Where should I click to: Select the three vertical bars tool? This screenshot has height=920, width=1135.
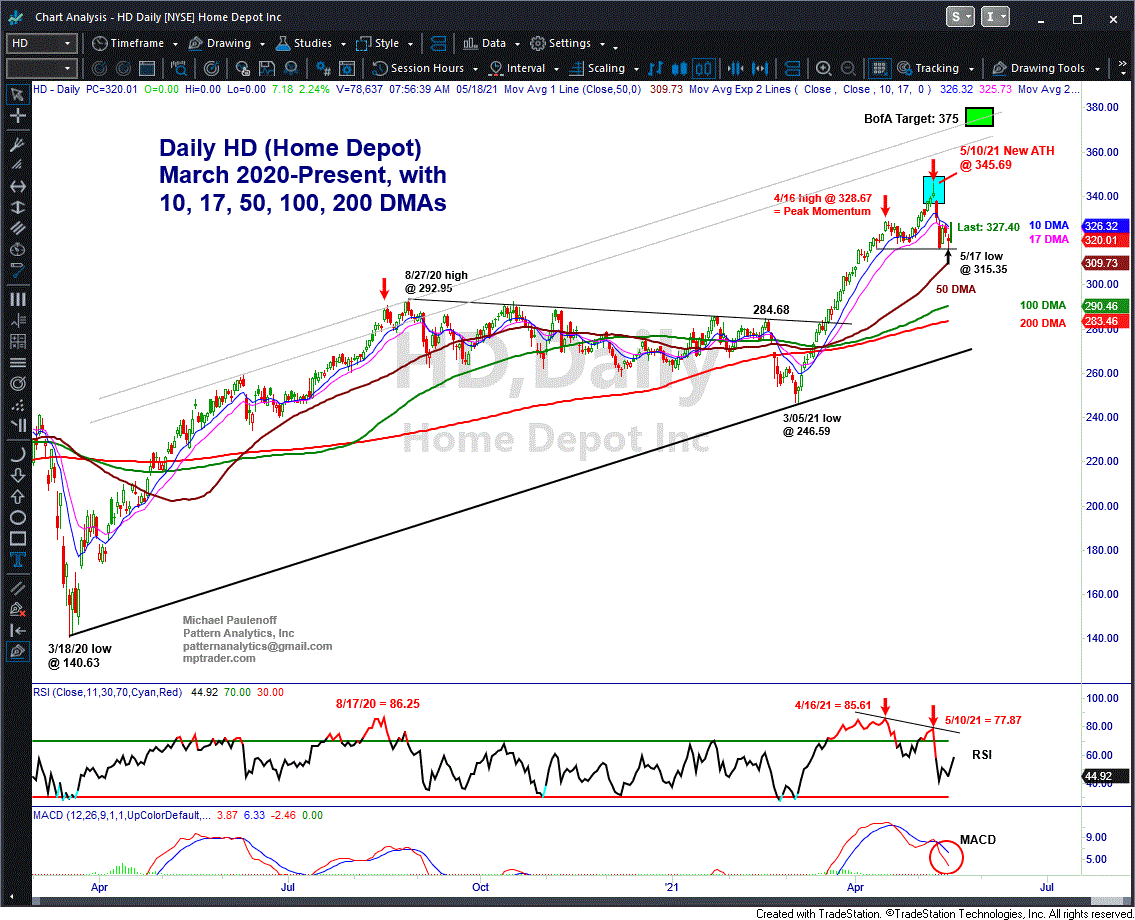(17, 299)
